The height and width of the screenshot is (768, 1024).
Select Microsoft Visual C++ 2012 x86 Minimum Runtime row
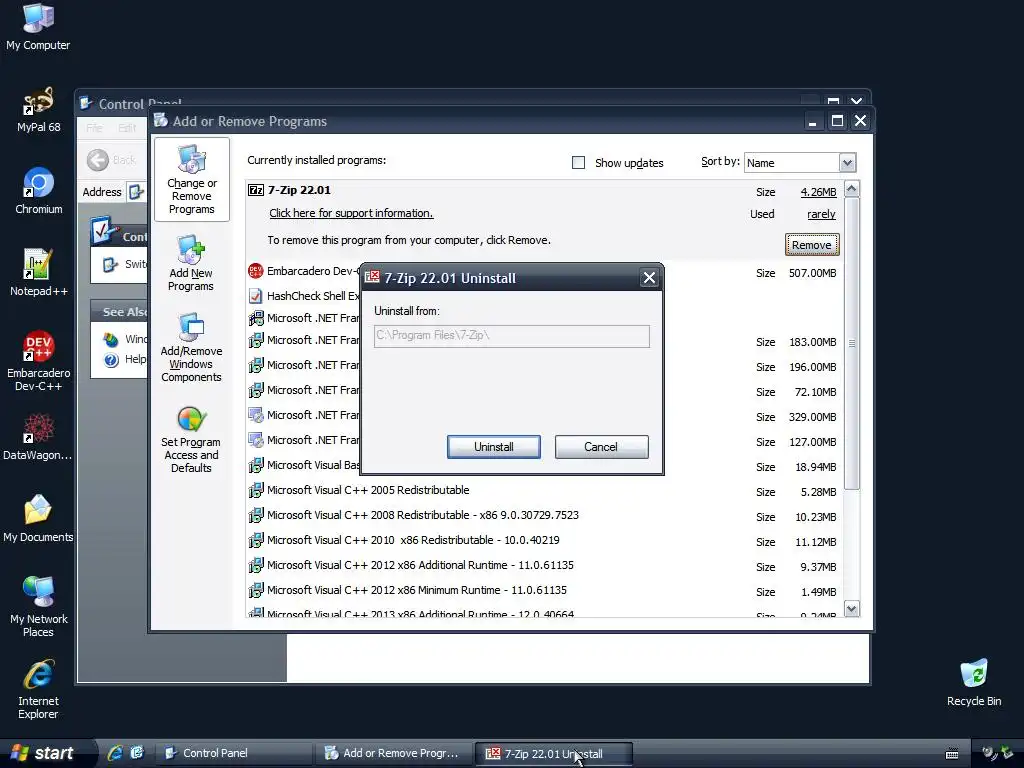(545, 590)
